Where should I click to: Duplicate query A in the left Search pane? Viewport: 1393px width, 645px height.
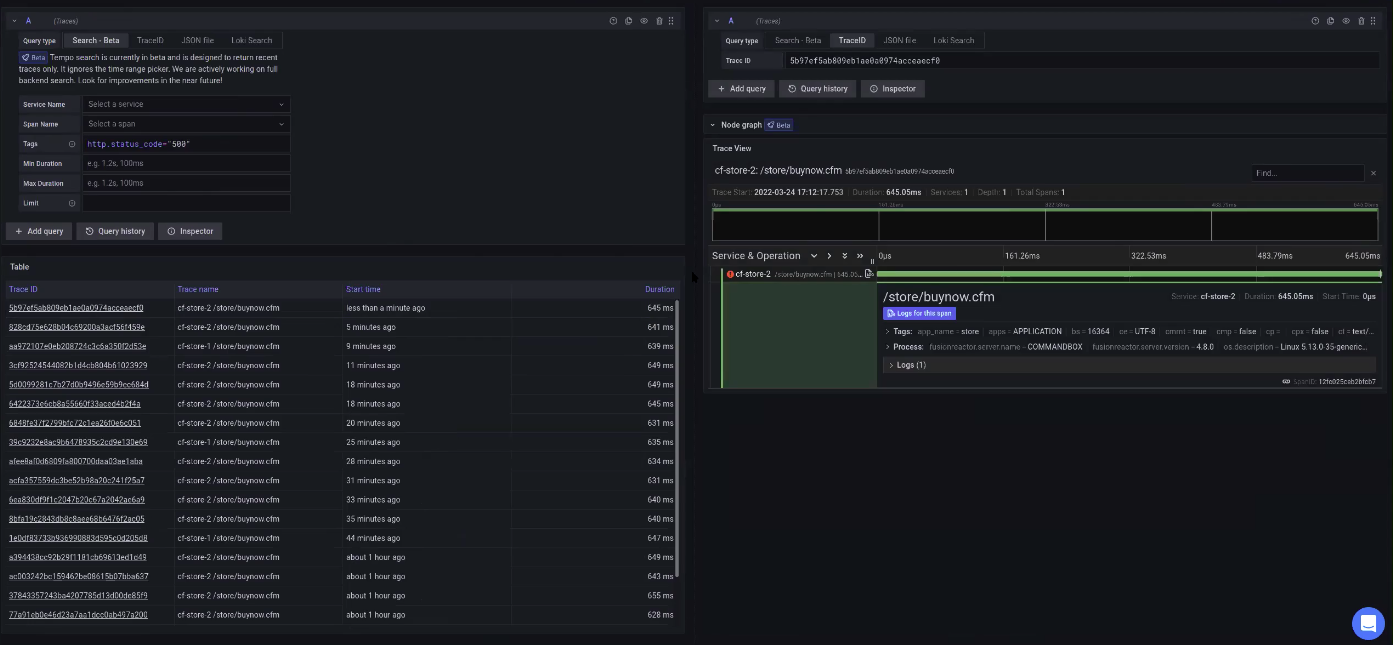(628, 20)
